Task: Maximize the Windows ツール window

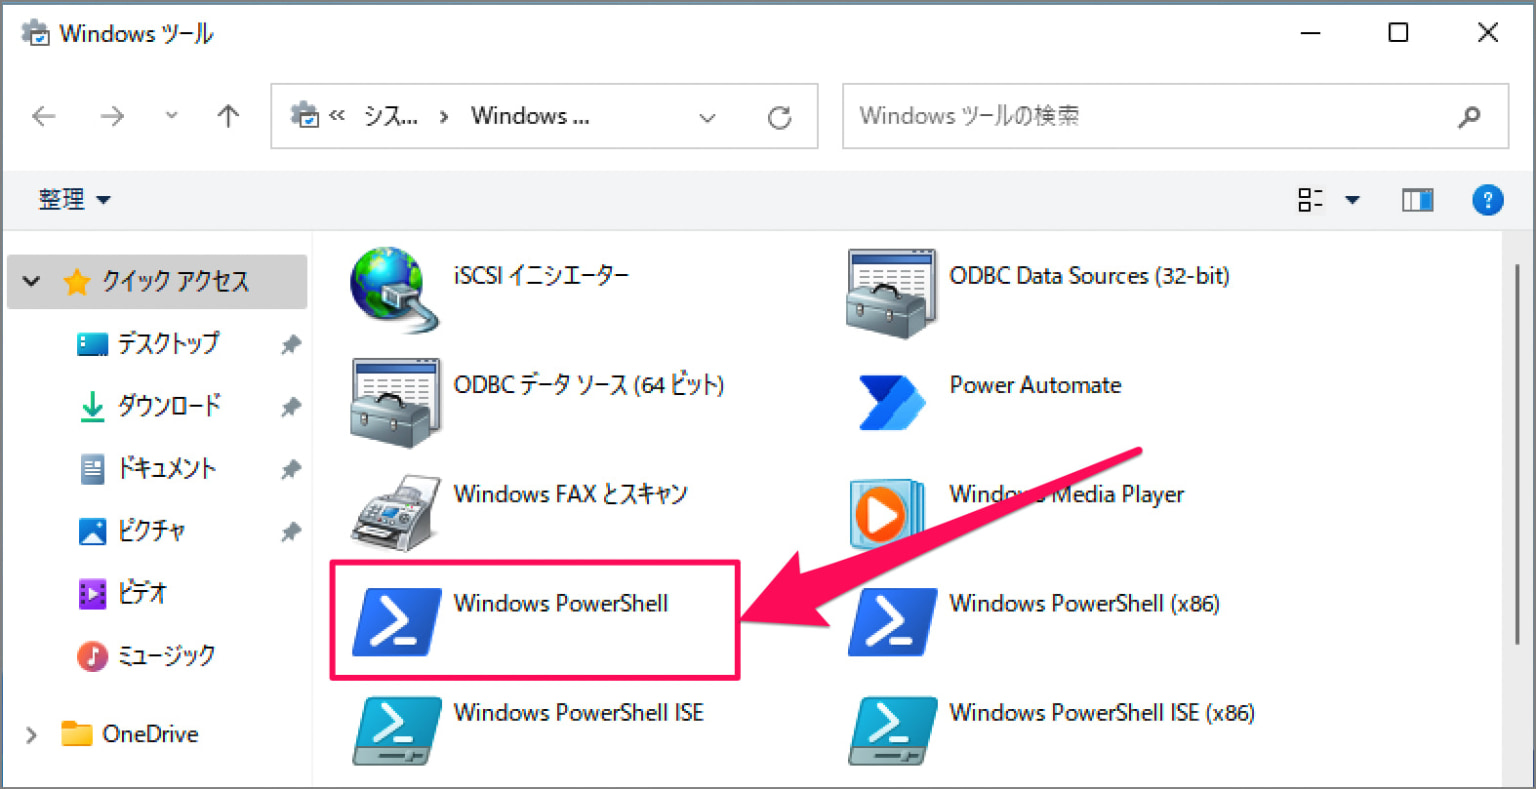Action: pyautogui.click(x=1398, y=33)
